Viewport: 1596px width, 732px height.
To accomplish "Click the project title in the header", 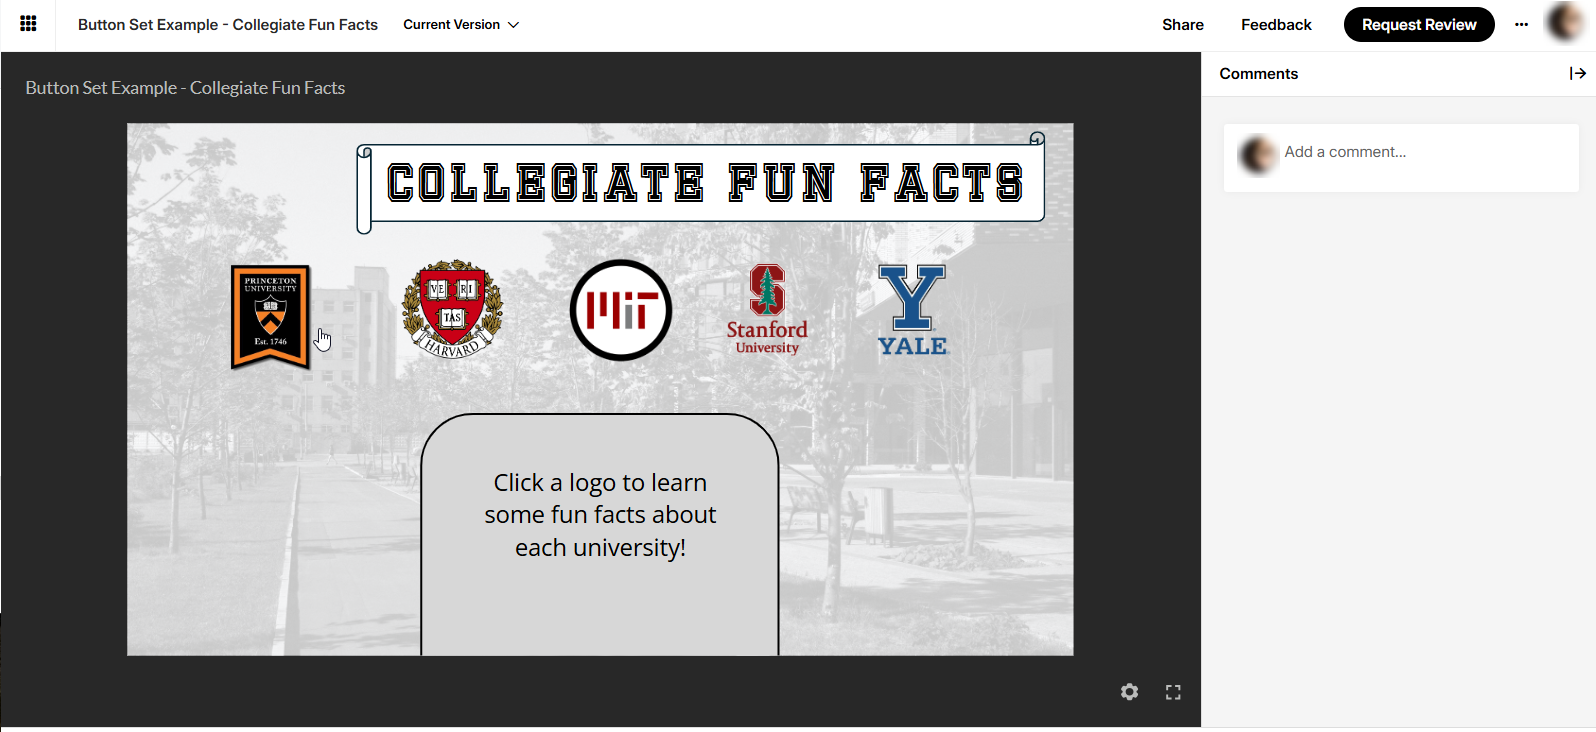I will pyautogui.click(x=228, y=25).
